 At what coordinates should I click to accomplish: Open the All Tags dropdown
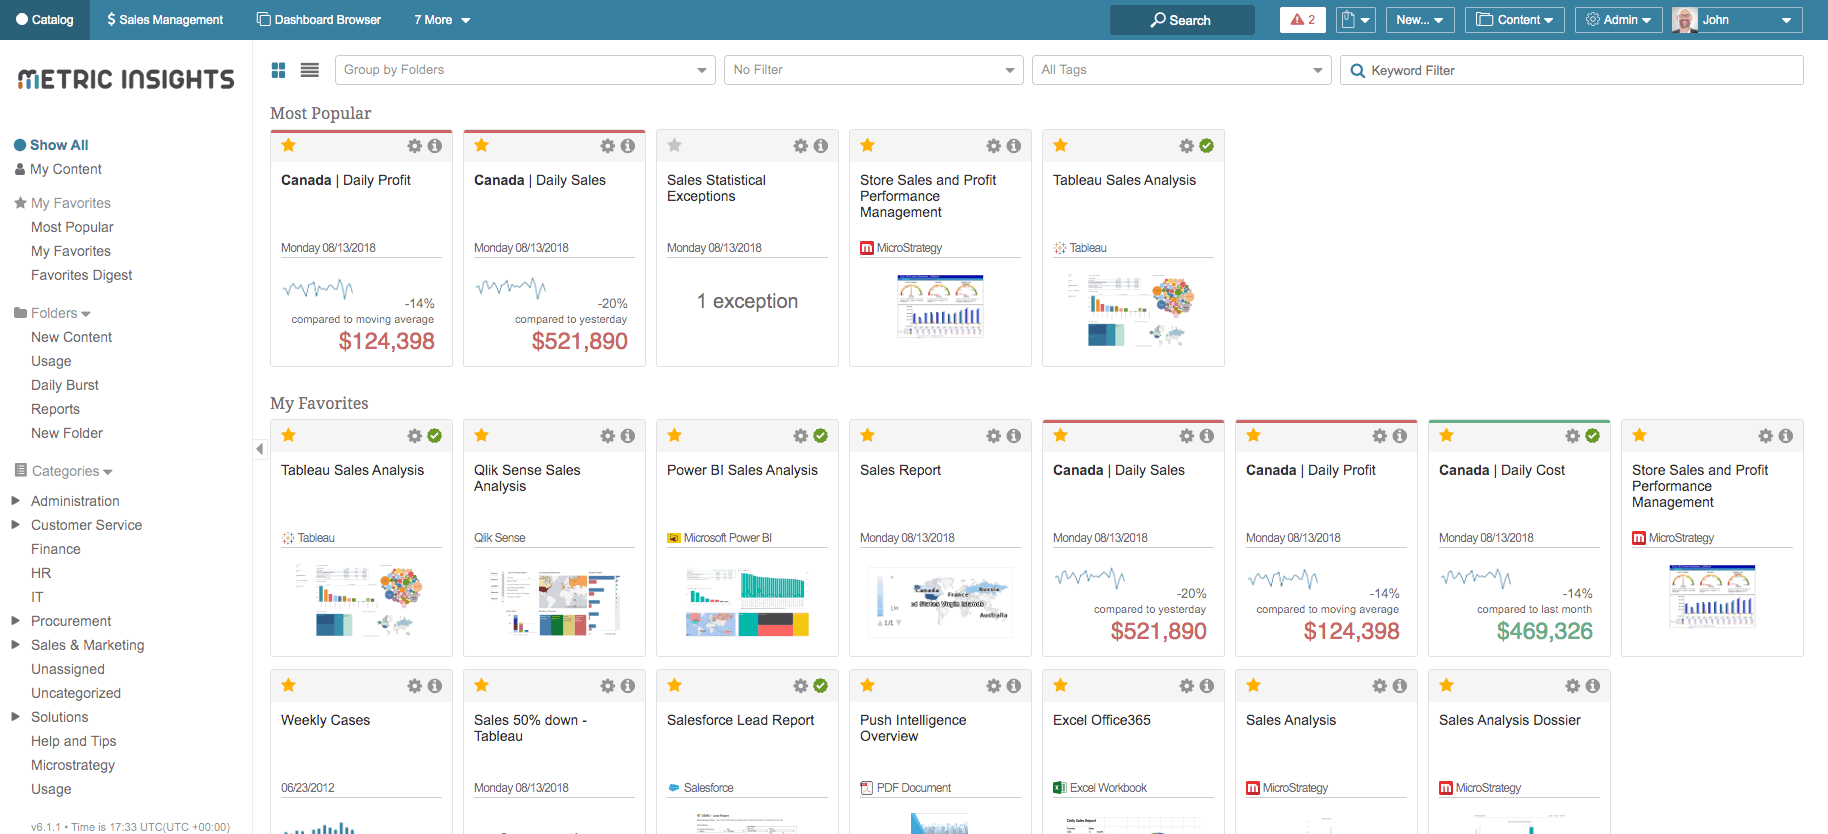(x=1181, y=70)
